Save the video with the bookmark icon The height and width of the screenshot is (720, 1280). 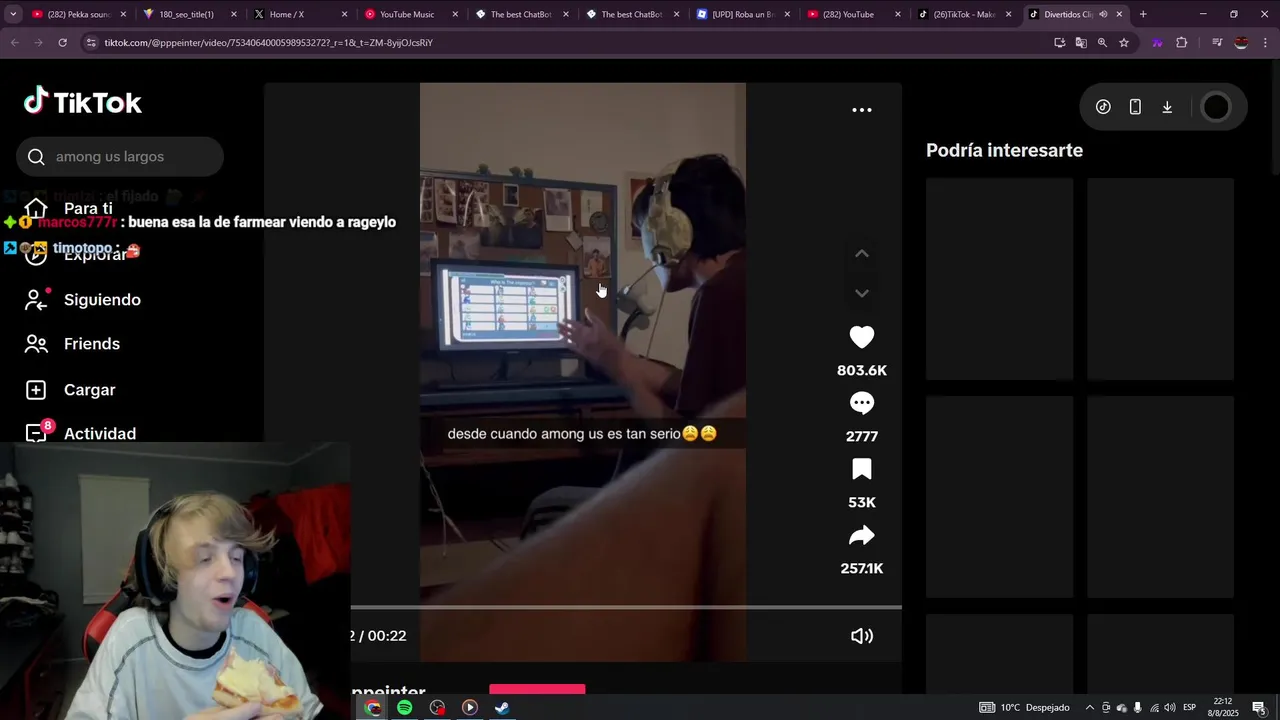pos(861,469)
